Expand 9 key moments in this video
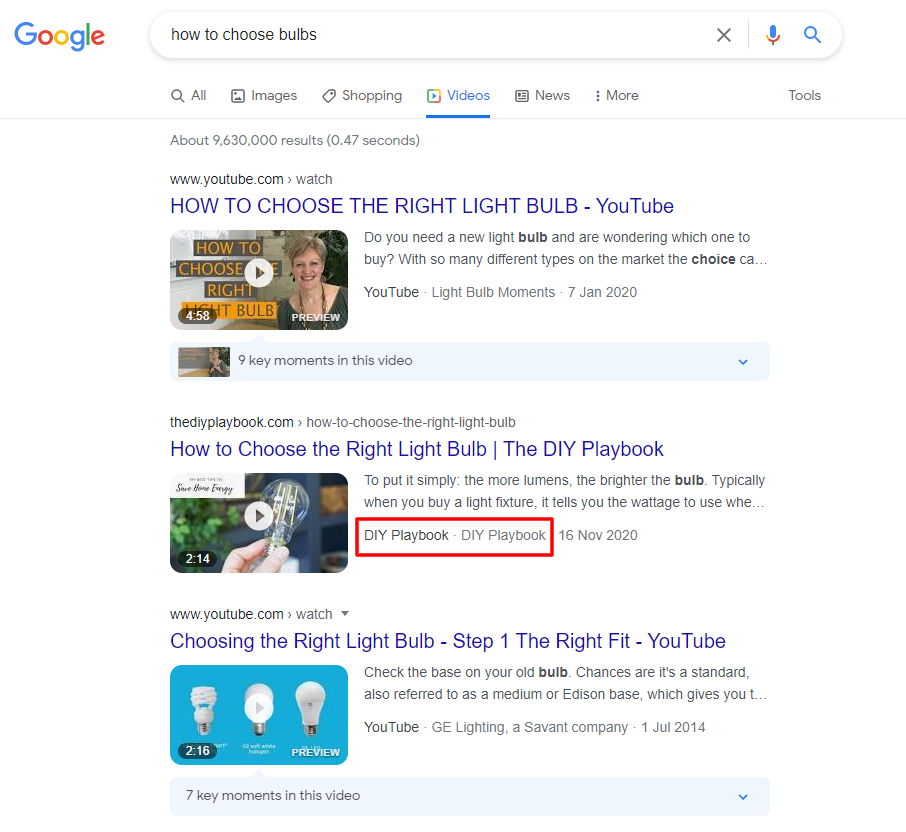The width and height of the screenshot is (906, 832). 470,362
